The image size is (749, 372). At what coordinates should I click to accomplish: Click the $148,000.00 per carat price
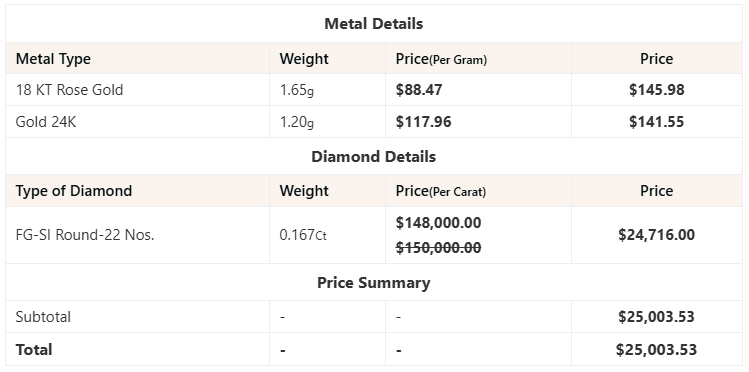(438, 223)
